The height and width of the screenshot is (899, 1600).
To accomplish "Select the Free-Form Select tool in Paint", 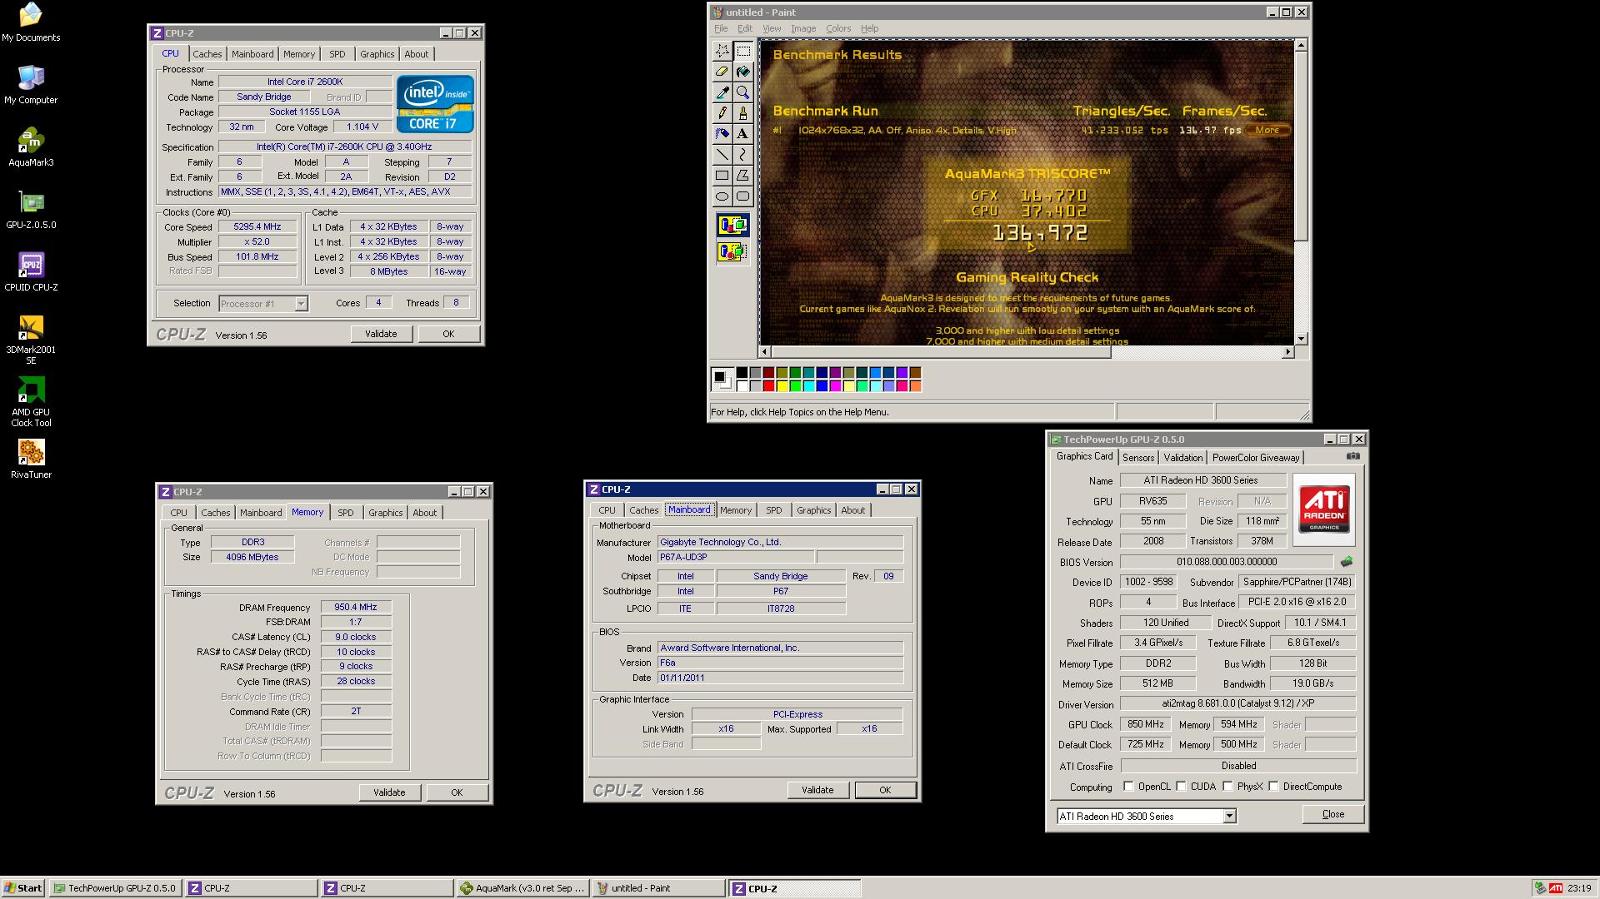I will click(x=722, y=50).
